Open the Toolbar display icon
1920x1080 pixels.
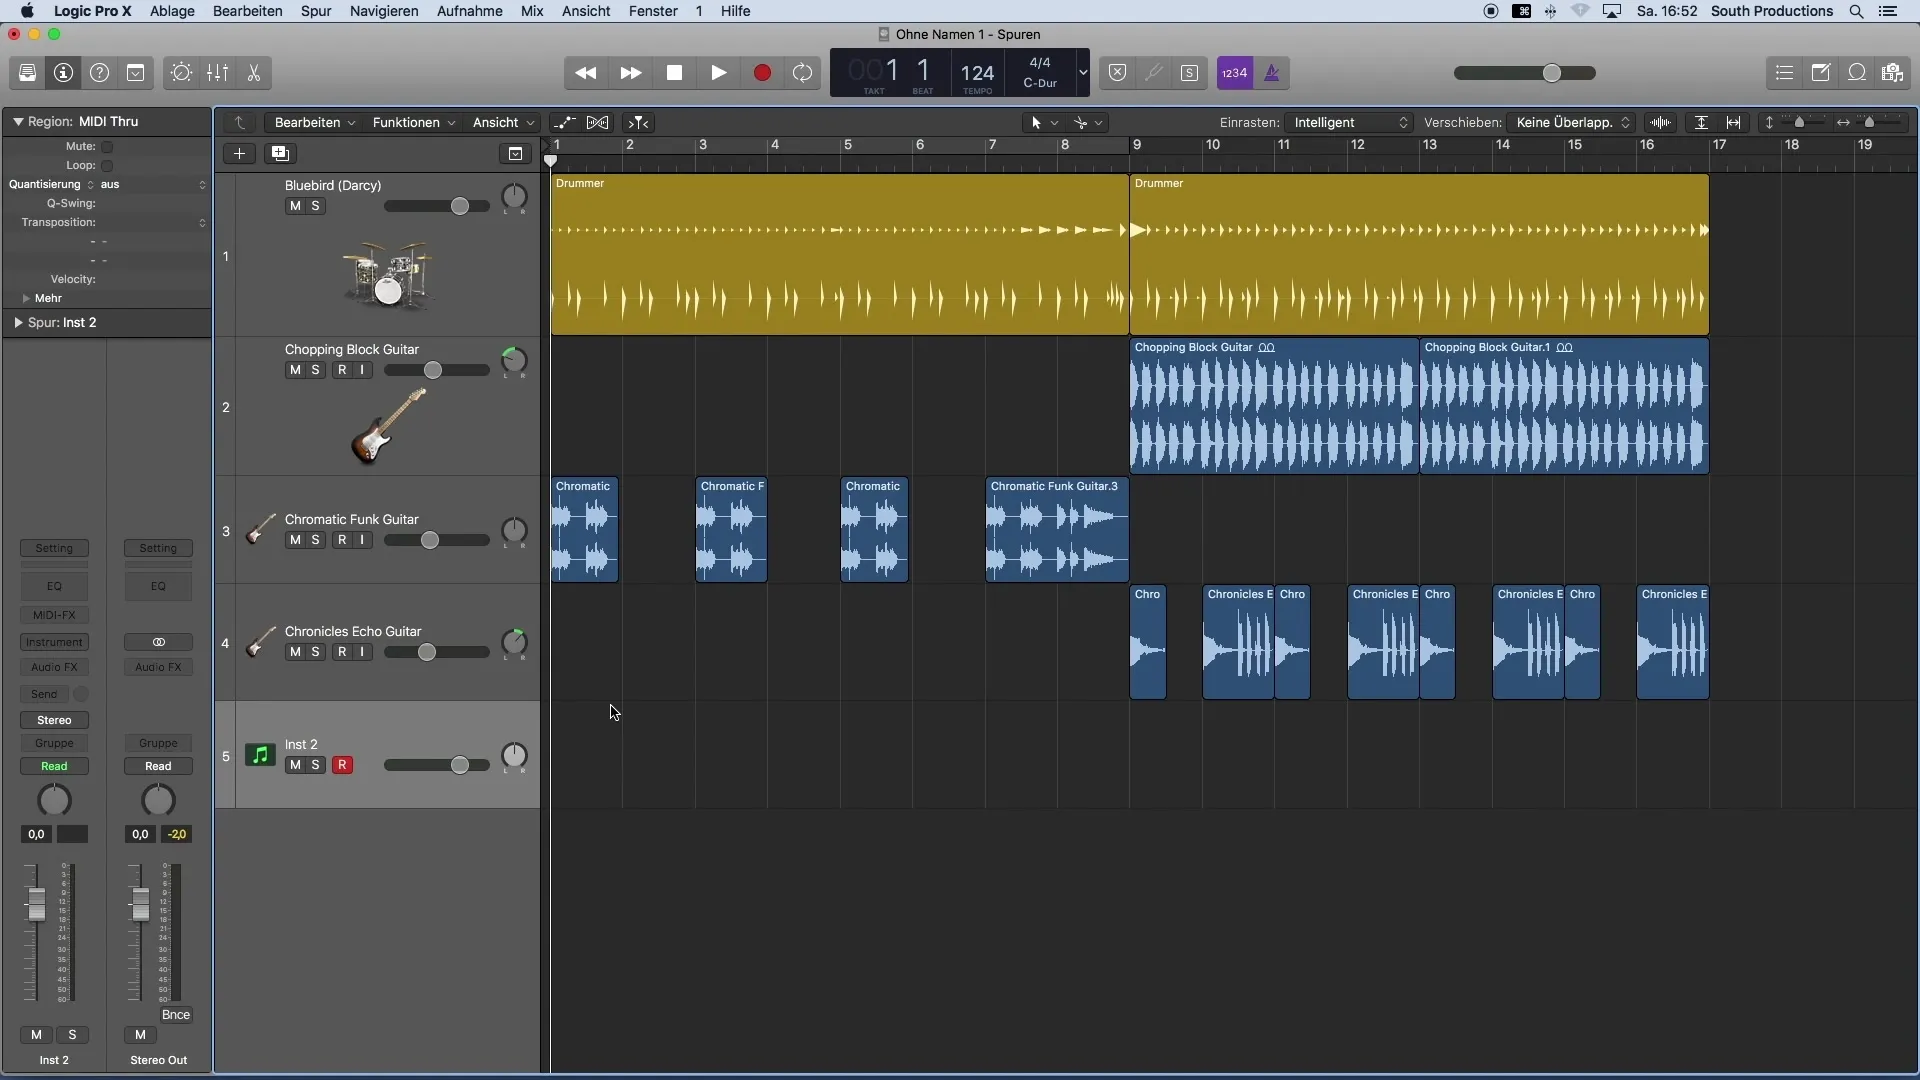click(135, 73)
